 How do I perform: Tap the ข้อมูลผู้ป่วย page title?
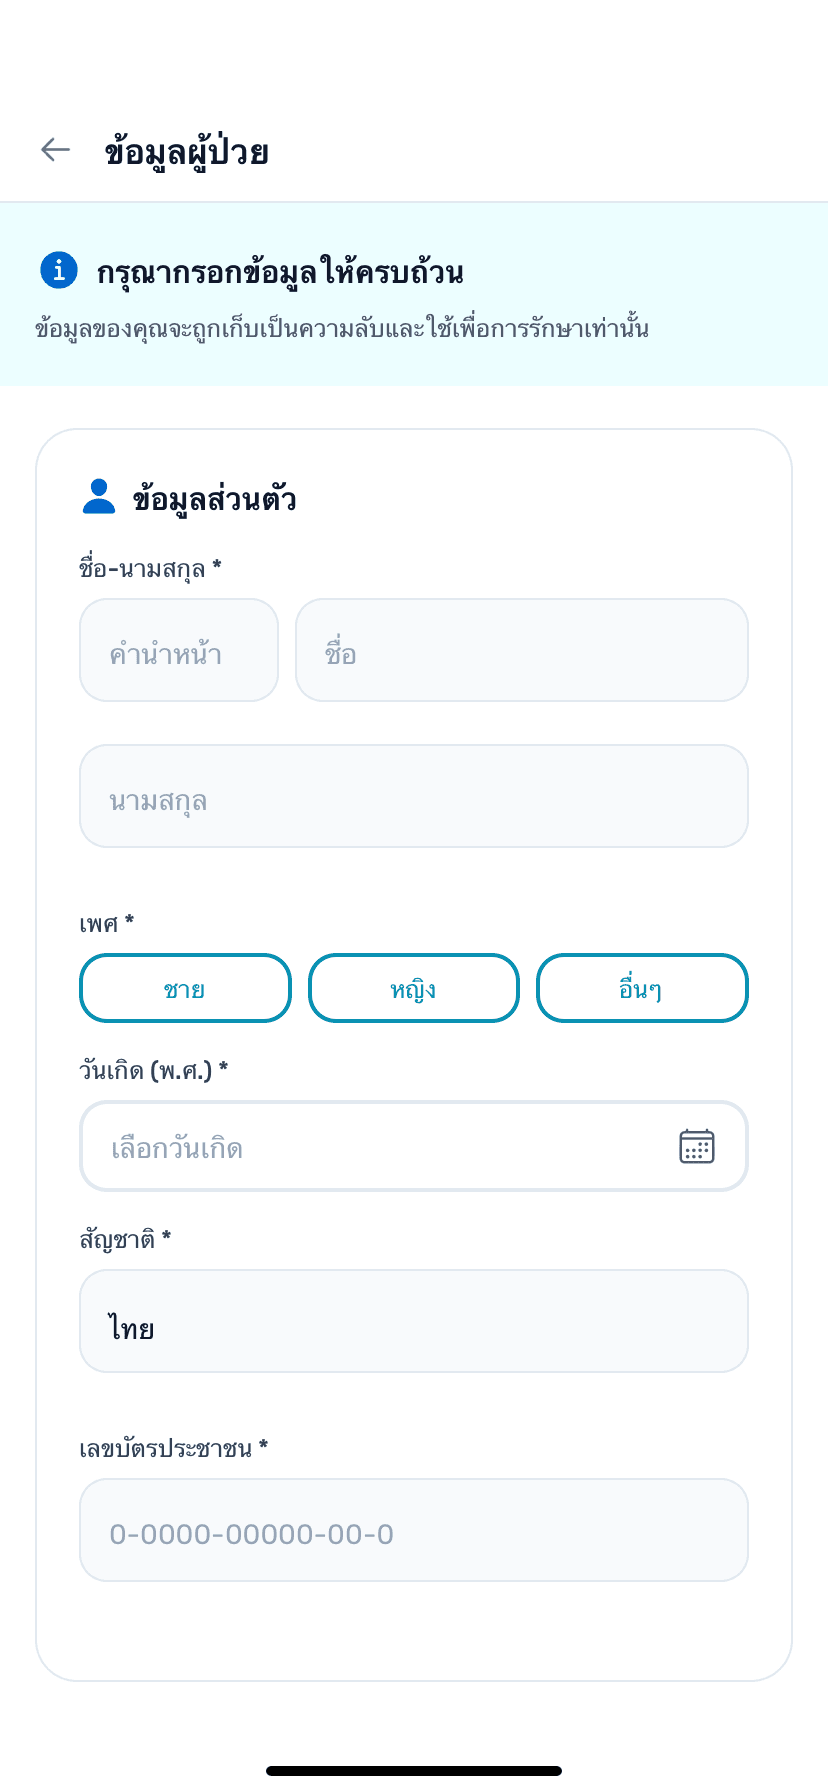click(x=187, y=152)
